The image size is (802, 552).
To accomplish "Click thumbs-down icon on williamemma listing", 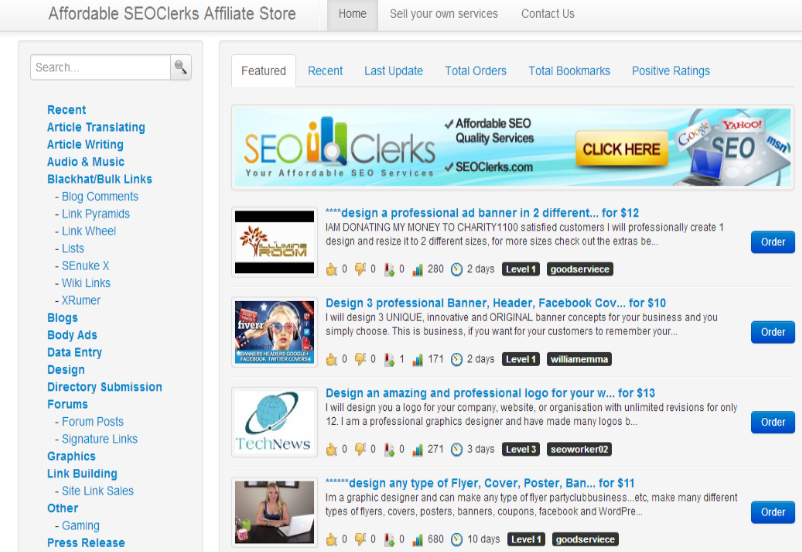I will point(360,359).
